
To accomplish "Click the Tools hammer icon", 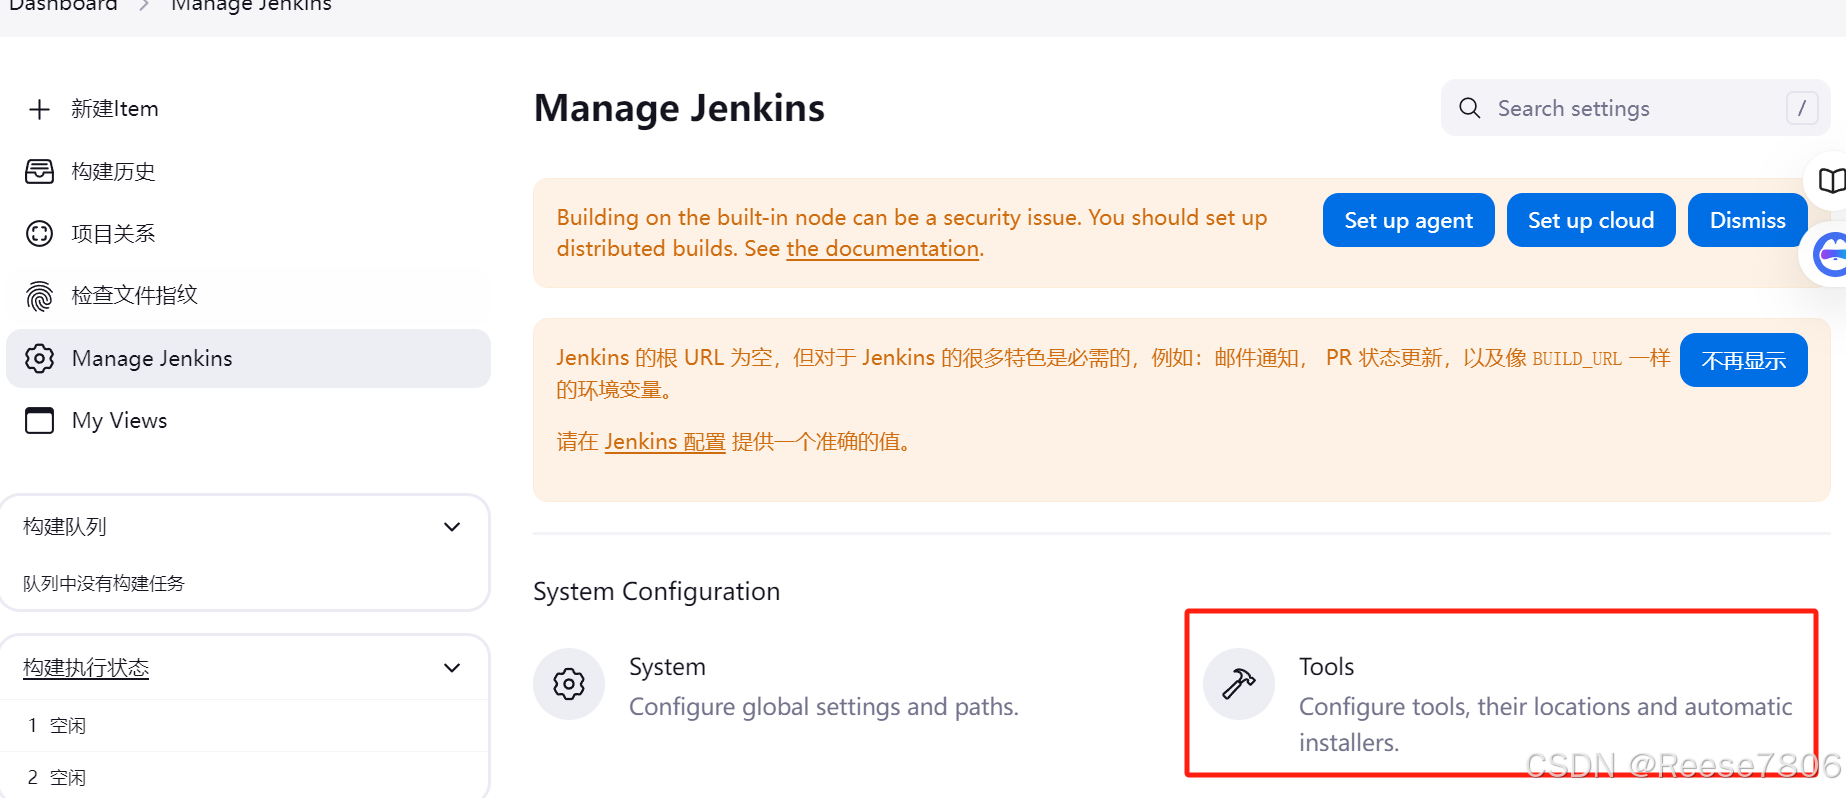I will coord(1239,684).
